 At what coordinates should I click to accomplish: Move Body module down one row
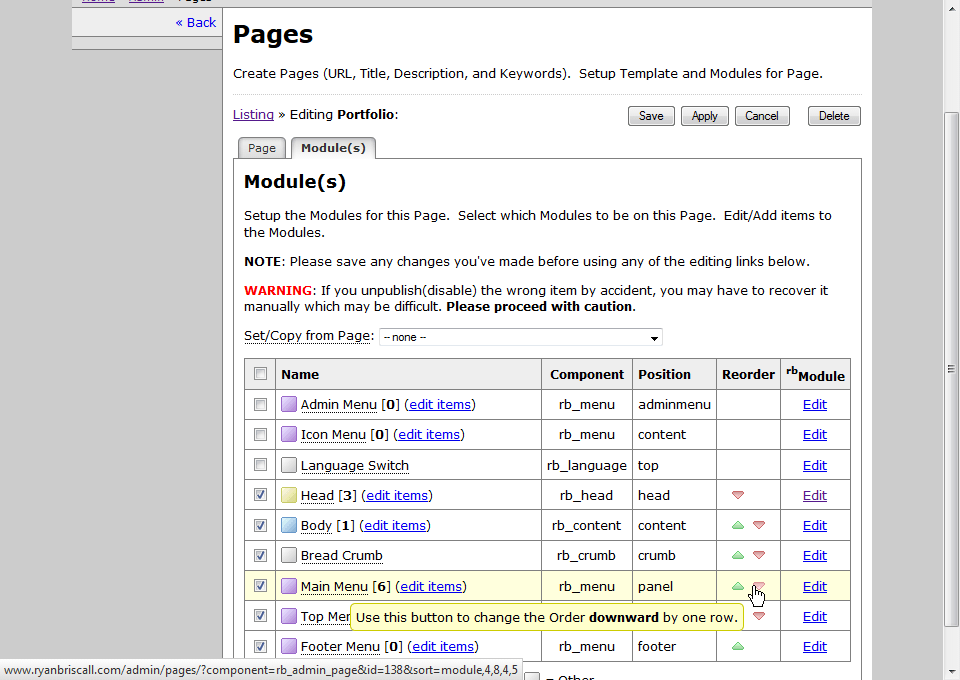(x=759, y=525)
